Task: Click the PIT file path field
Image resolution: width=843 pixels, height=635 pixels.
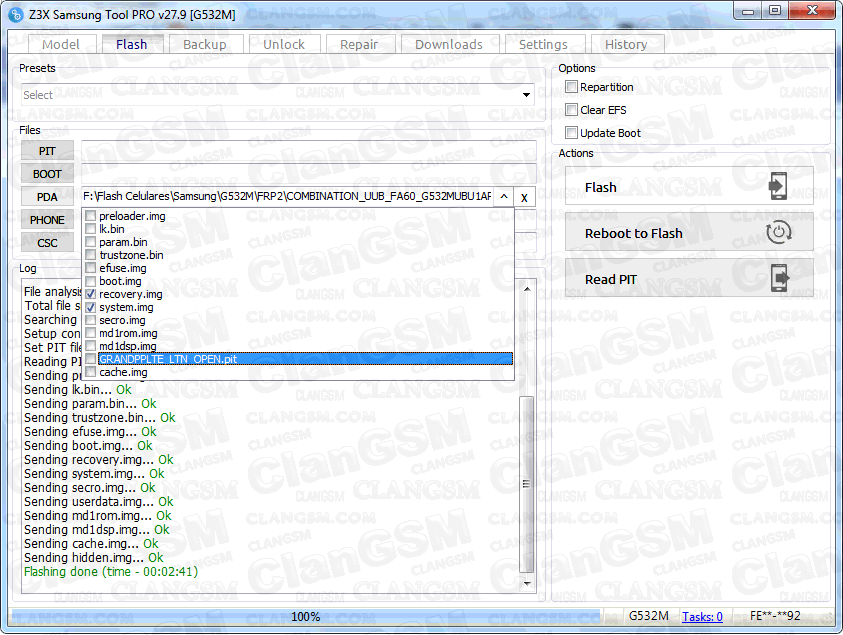Action: [309, 151]
